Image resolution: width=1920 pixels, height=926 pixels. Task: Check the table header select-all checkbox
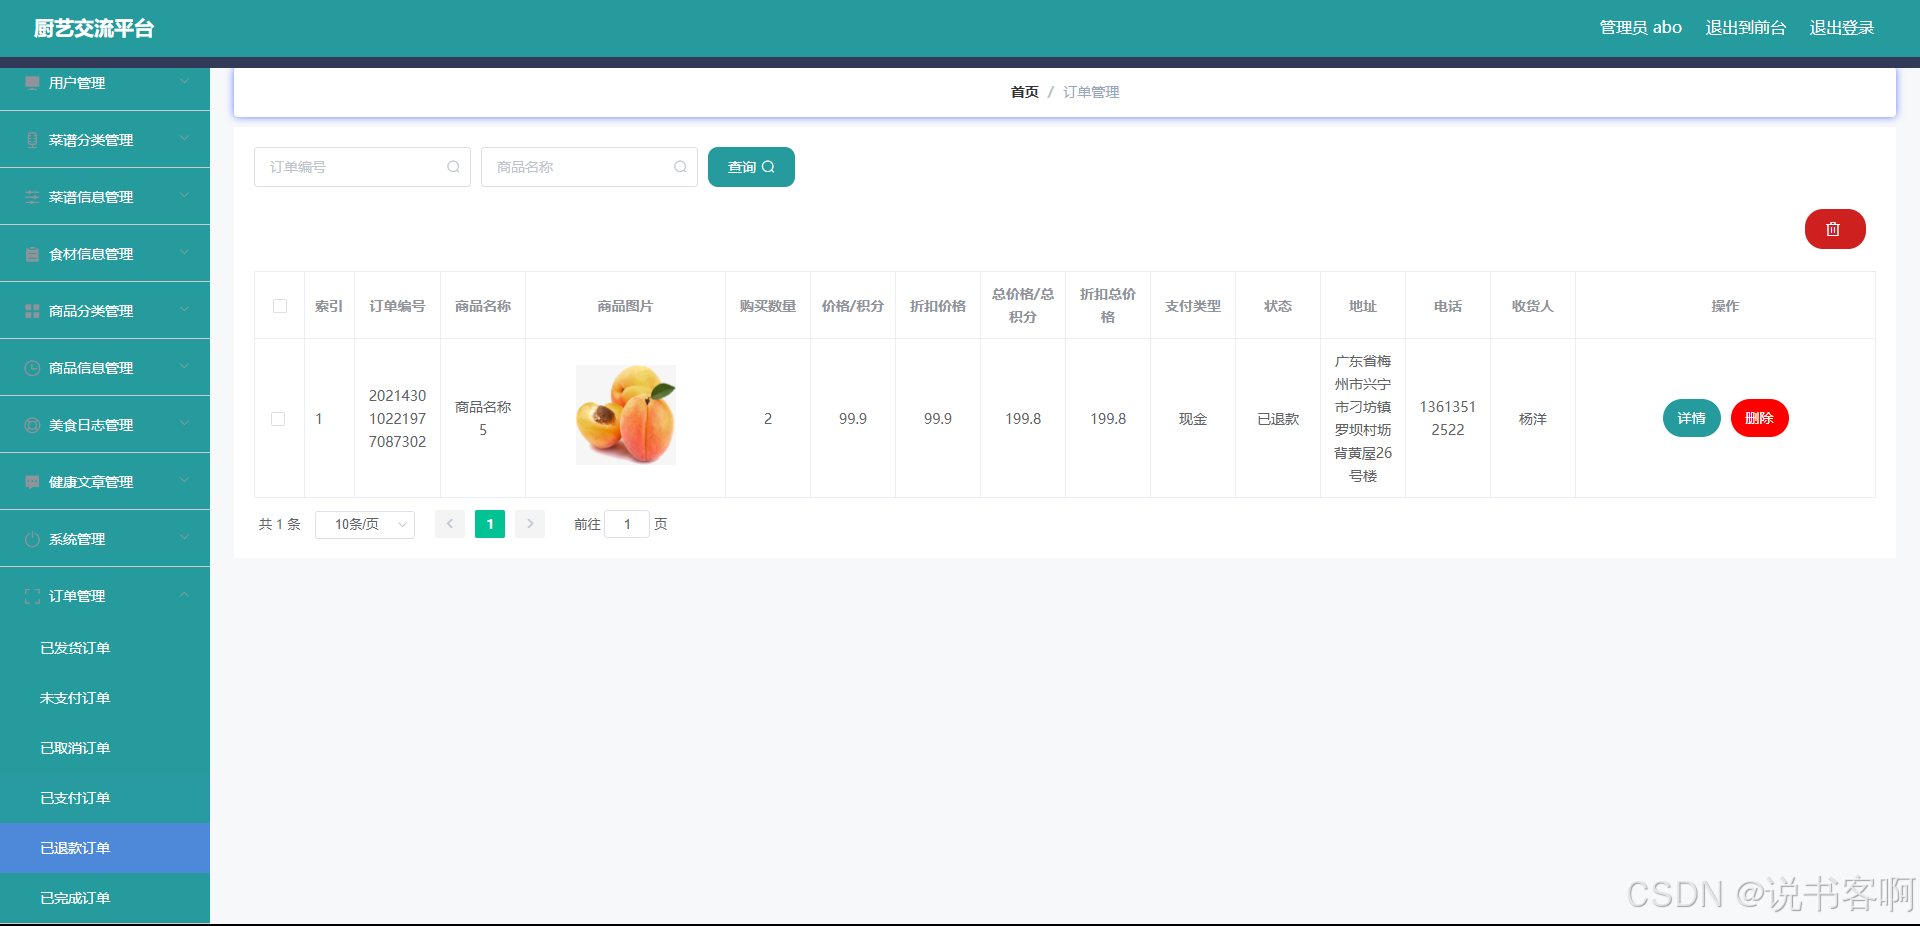click(279, 307)
